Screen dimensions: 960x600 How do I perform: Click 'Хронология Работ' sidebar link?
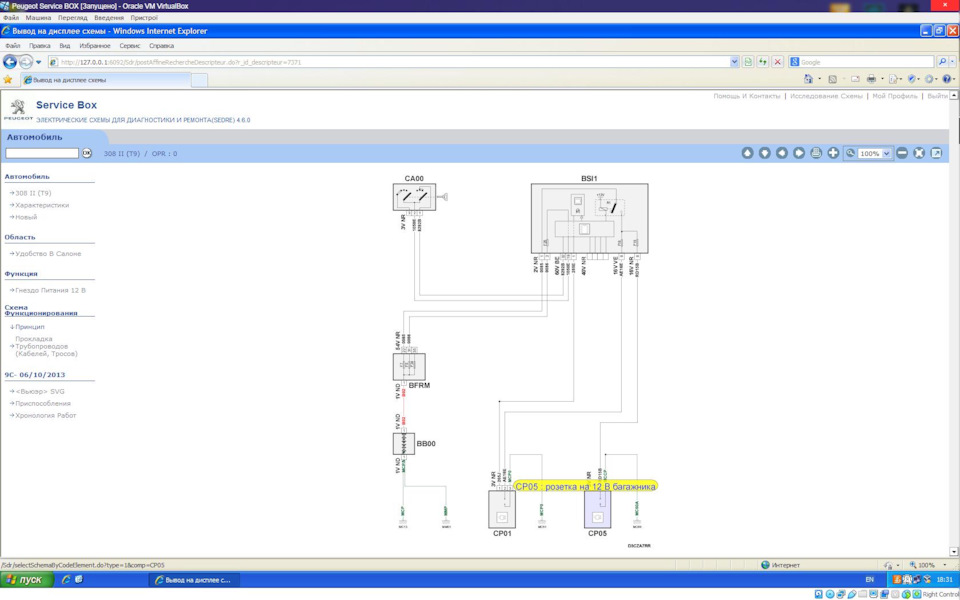pyautogui.click(x=46, y=415)
